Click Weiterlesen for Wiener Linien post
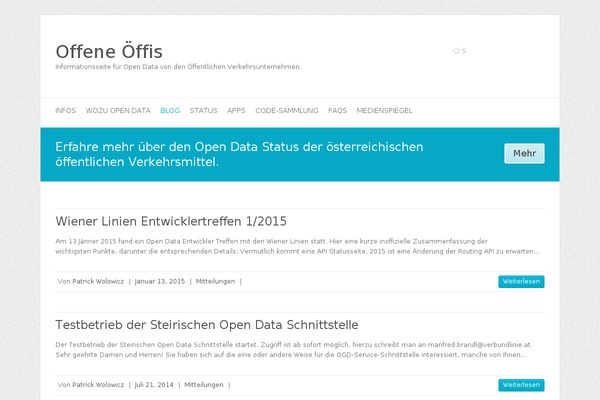600x400 pixels. pos(521,281)
